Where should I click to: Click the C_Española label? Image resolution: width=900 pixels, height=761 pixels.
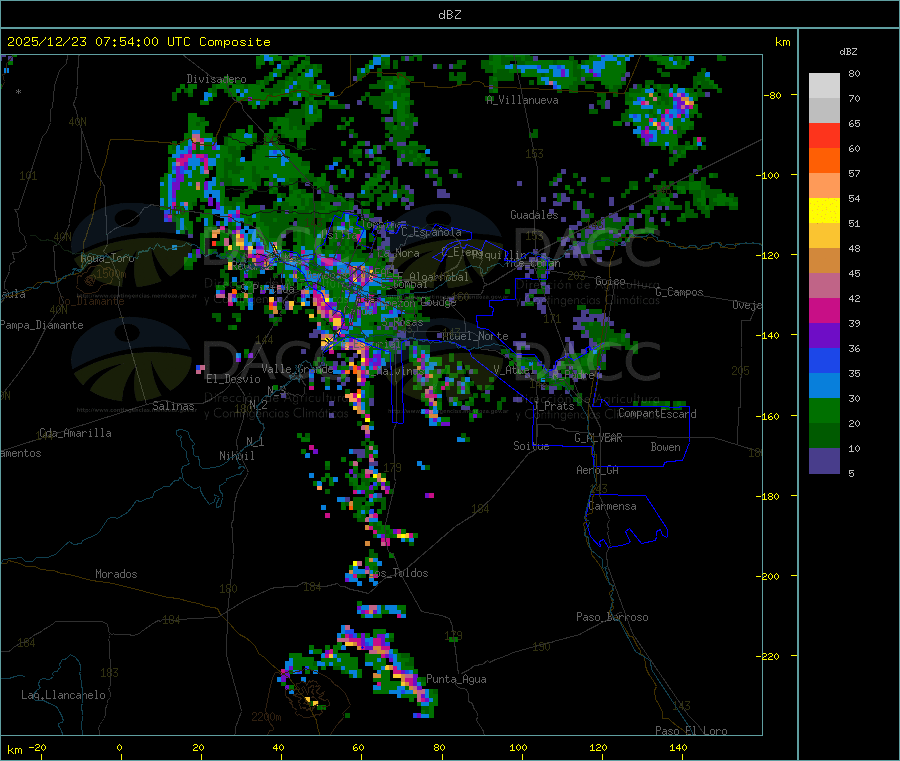[431, 232]
